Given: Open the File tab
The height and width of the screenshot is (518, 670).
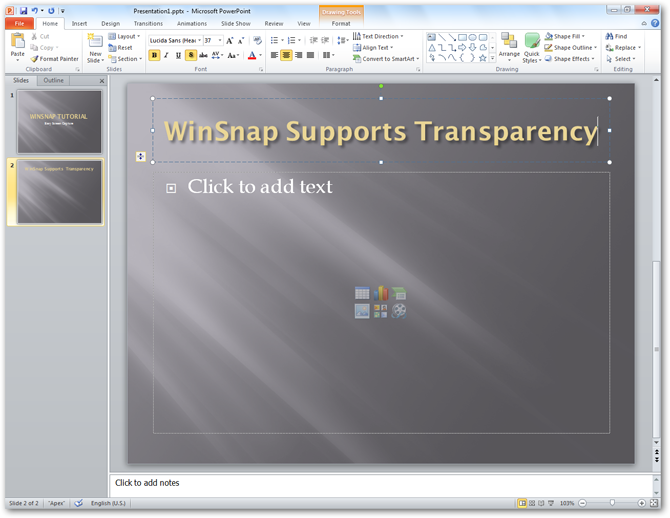Looking at the screenshot, I should pyautogui.click(x=20, y=24).
